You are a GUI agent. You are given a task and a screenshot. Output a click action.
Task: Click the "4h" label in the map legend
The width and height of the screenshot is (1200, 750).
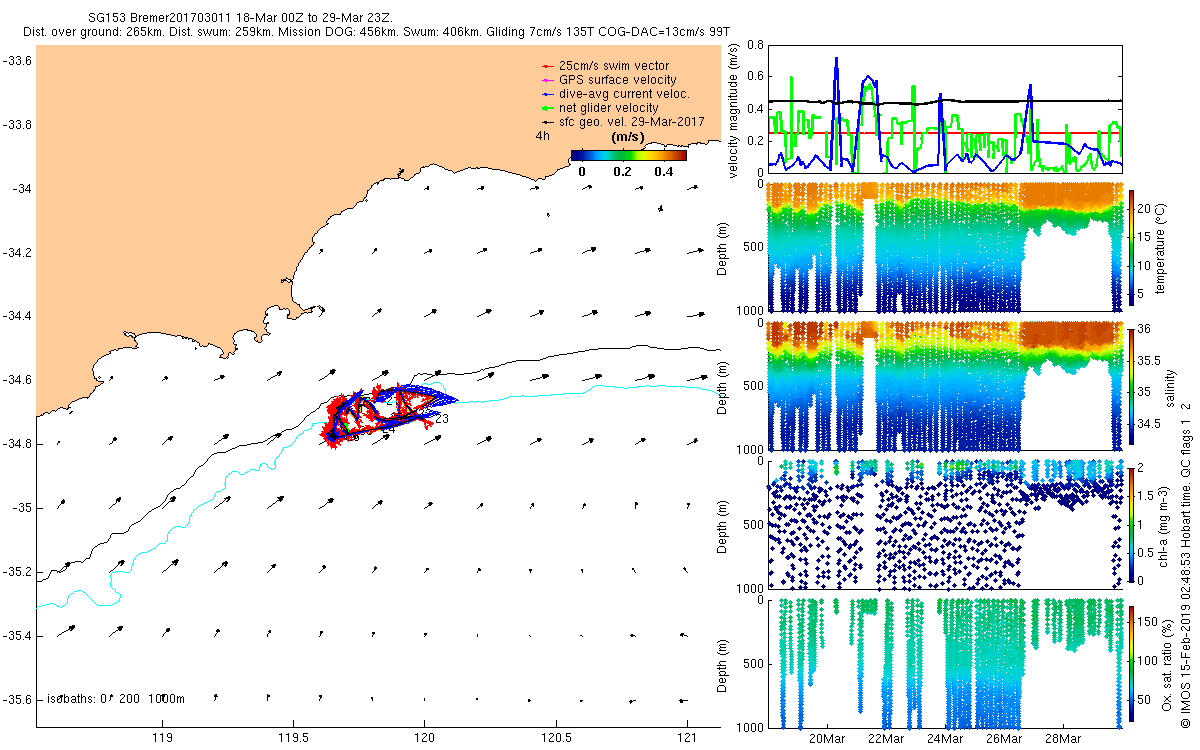coord(543,136)
